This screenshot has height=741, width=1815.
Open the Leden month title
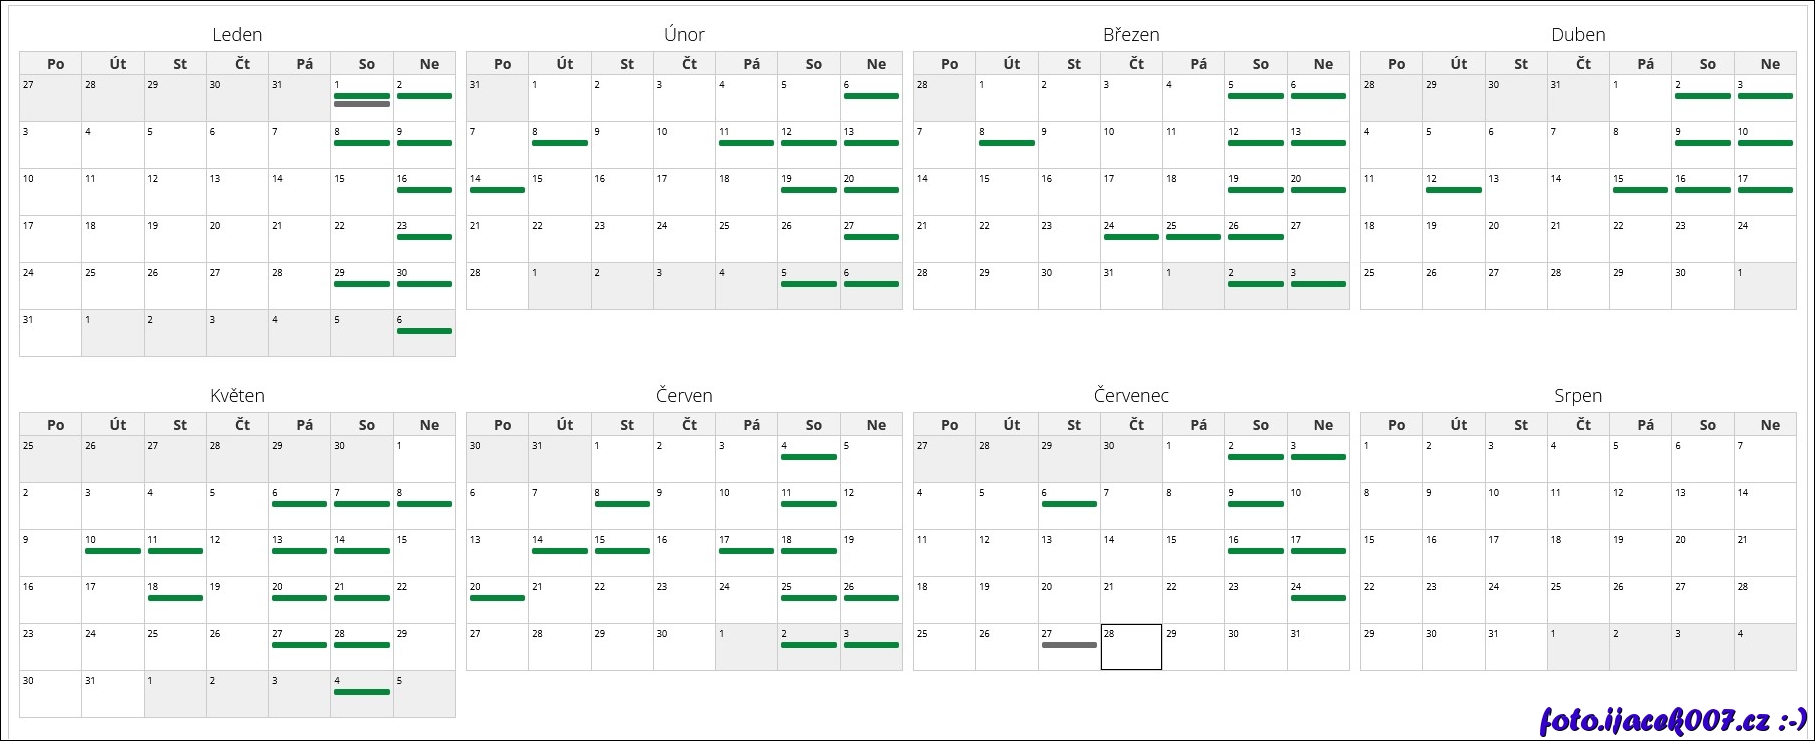tap(237, 35)
